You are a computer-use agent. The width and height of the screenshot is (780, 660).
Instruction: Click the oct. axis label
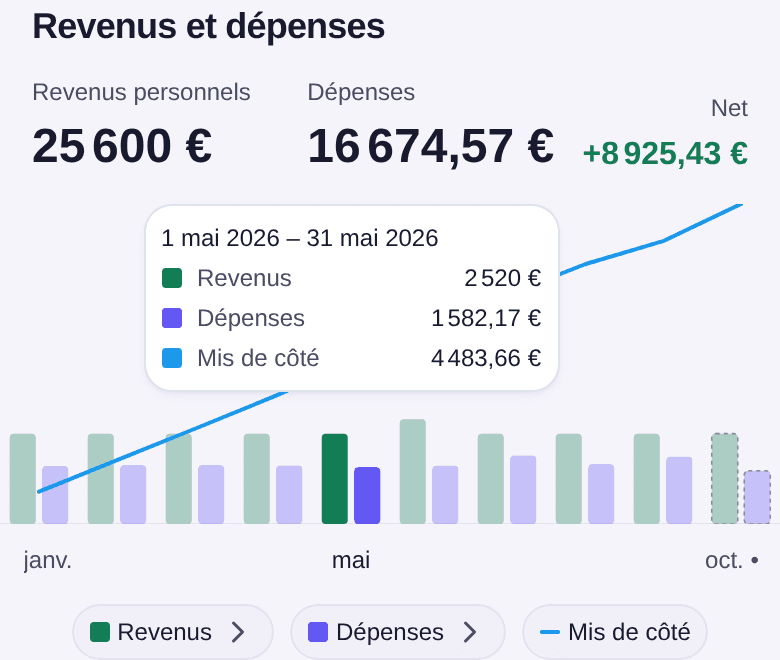pos(724,561)
